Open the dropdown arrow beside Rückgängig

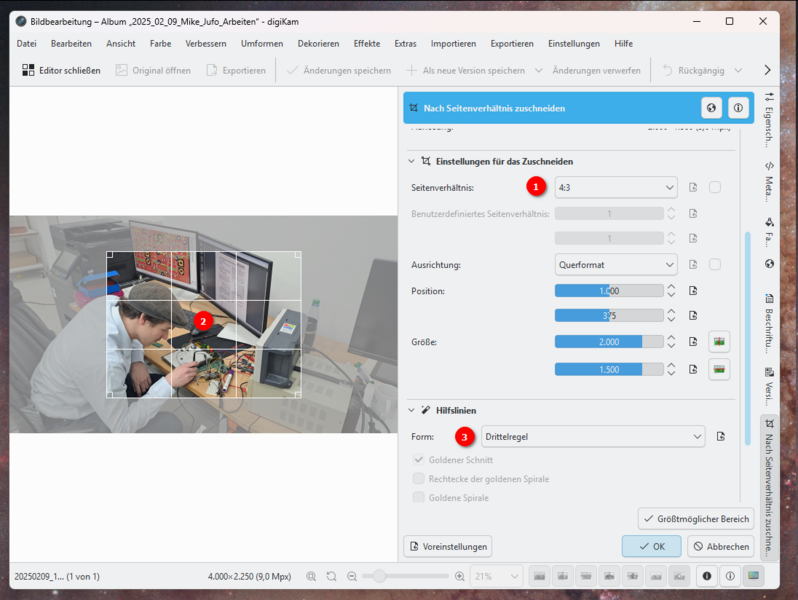(x=738, y=70)
